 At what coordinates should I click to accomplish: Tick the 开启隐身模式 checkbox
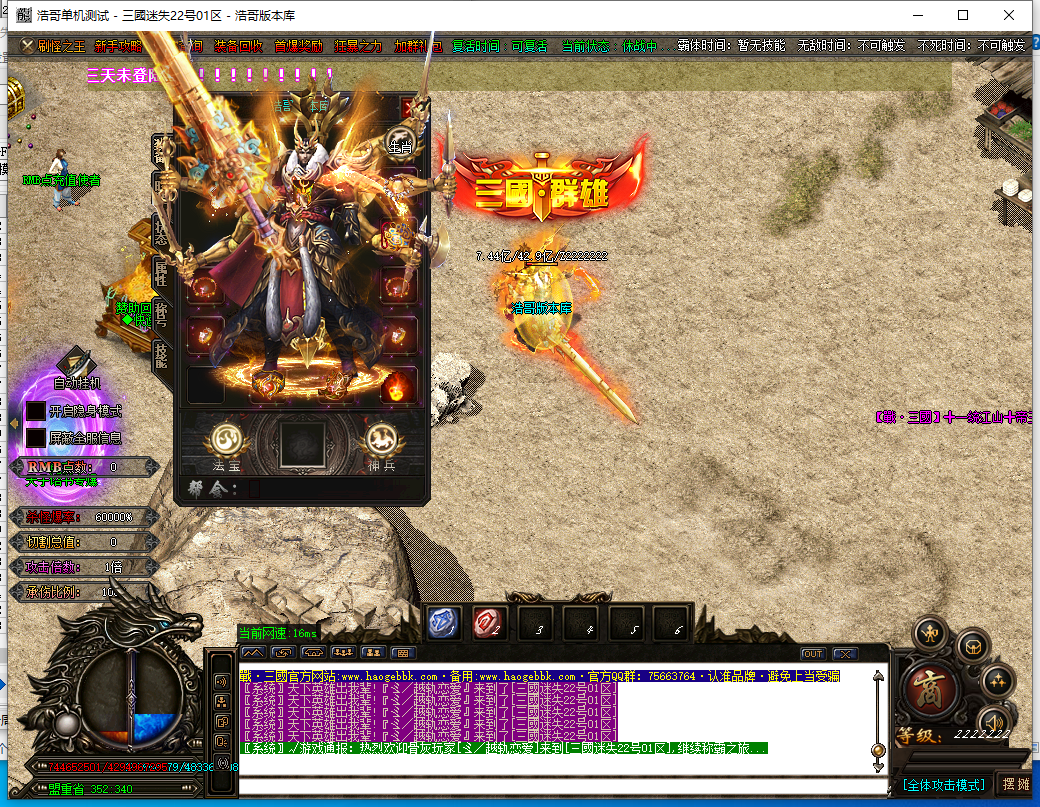(x=35, y=411)
